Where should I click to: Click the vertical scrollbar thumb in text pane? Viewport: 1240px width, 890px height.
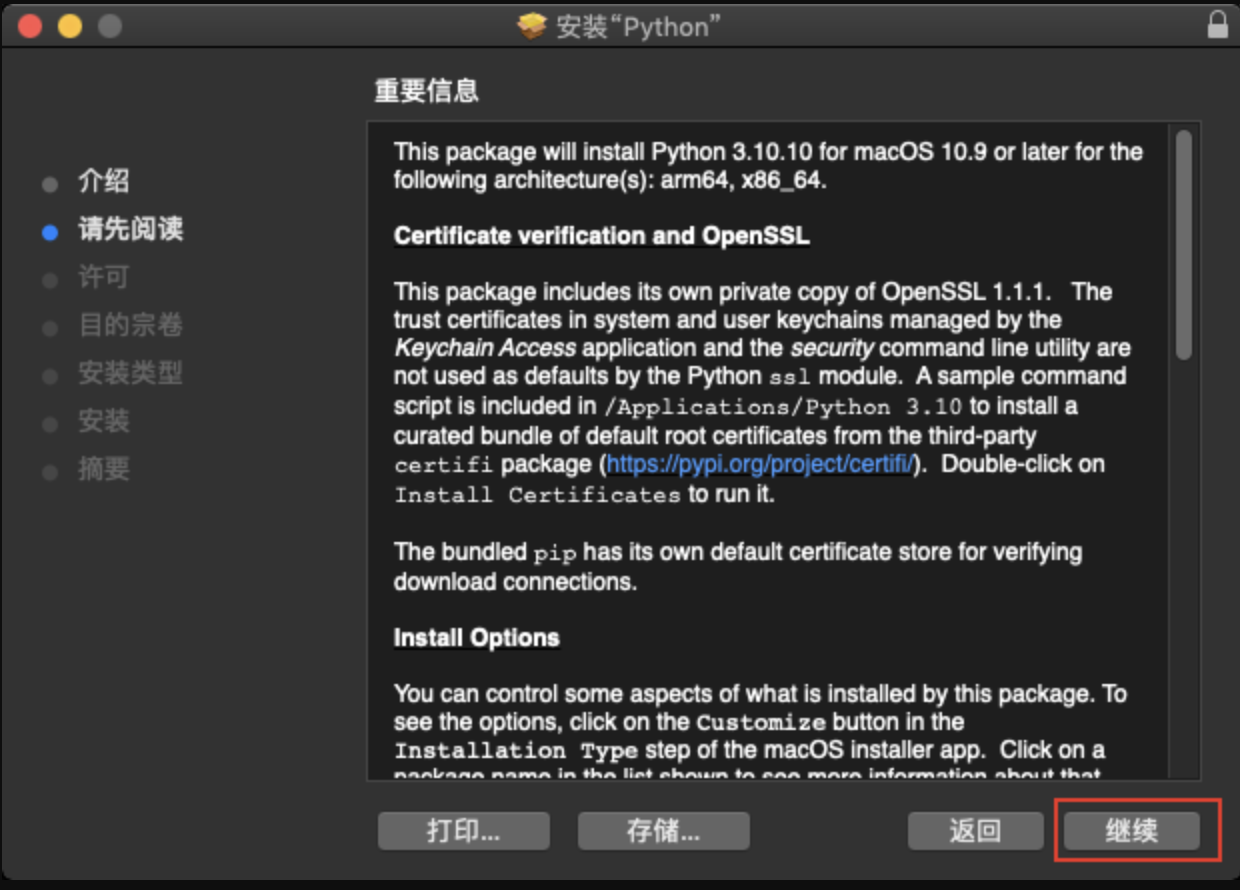[x=1184, y=245]
